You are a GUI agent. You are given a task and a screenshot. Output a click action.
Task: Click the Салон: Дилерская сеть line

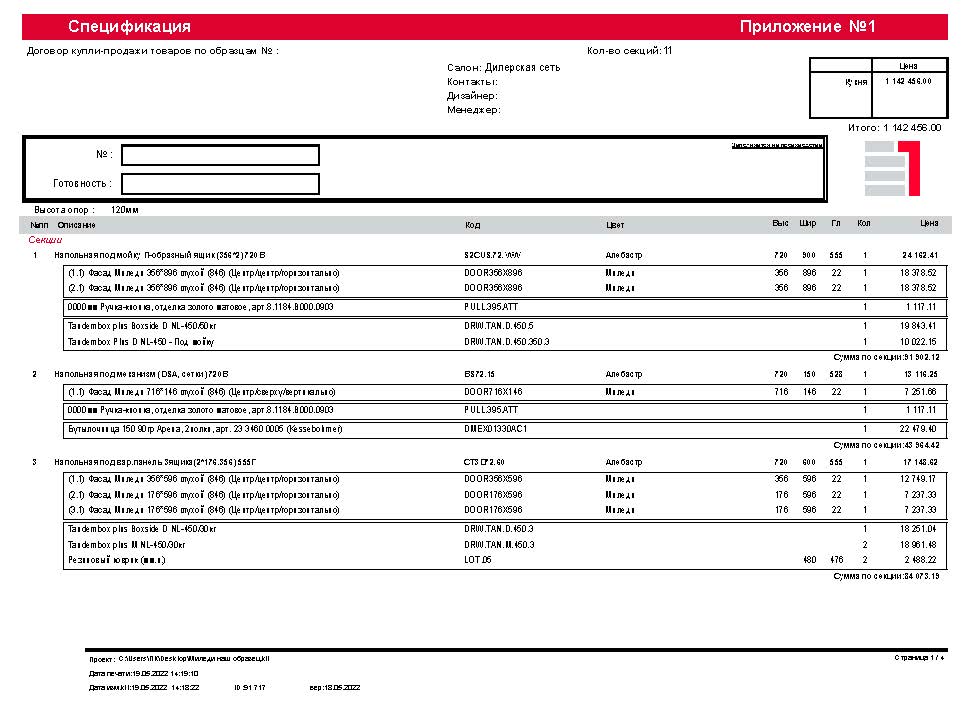tap(503, 68)
